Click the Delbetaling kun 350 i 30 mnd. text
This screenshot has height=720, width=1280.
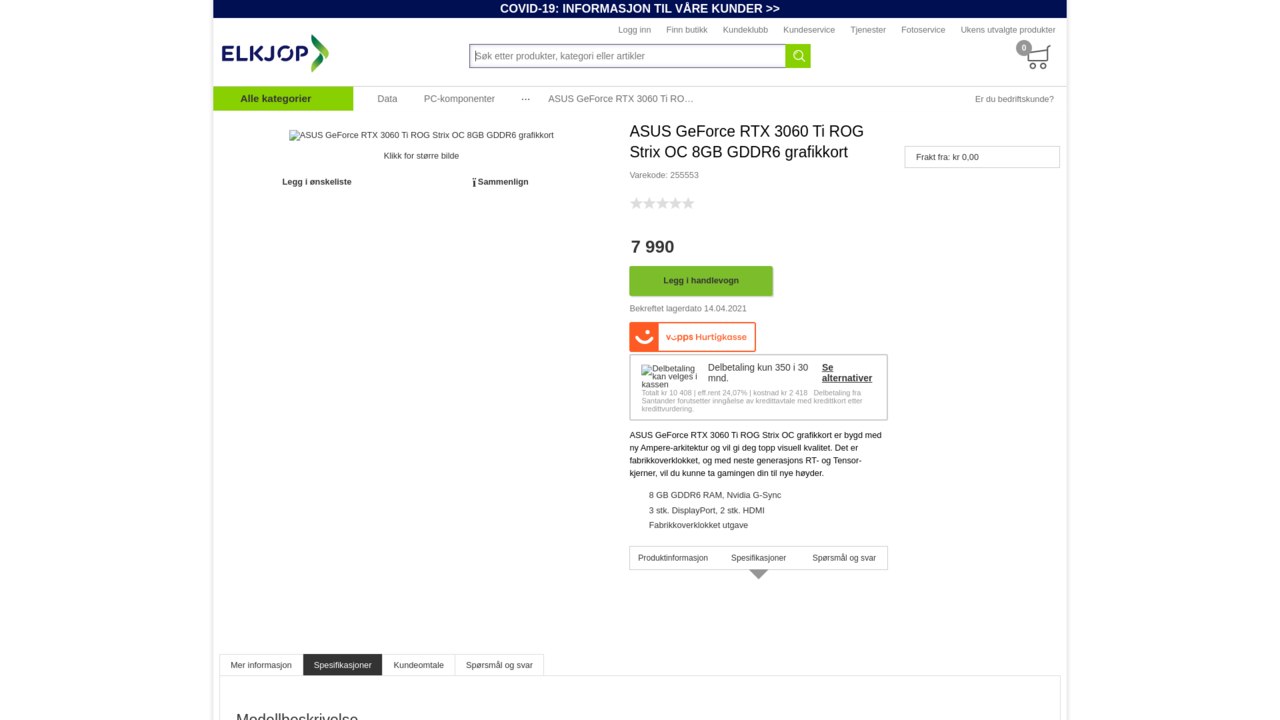click(x=758, y=373)
